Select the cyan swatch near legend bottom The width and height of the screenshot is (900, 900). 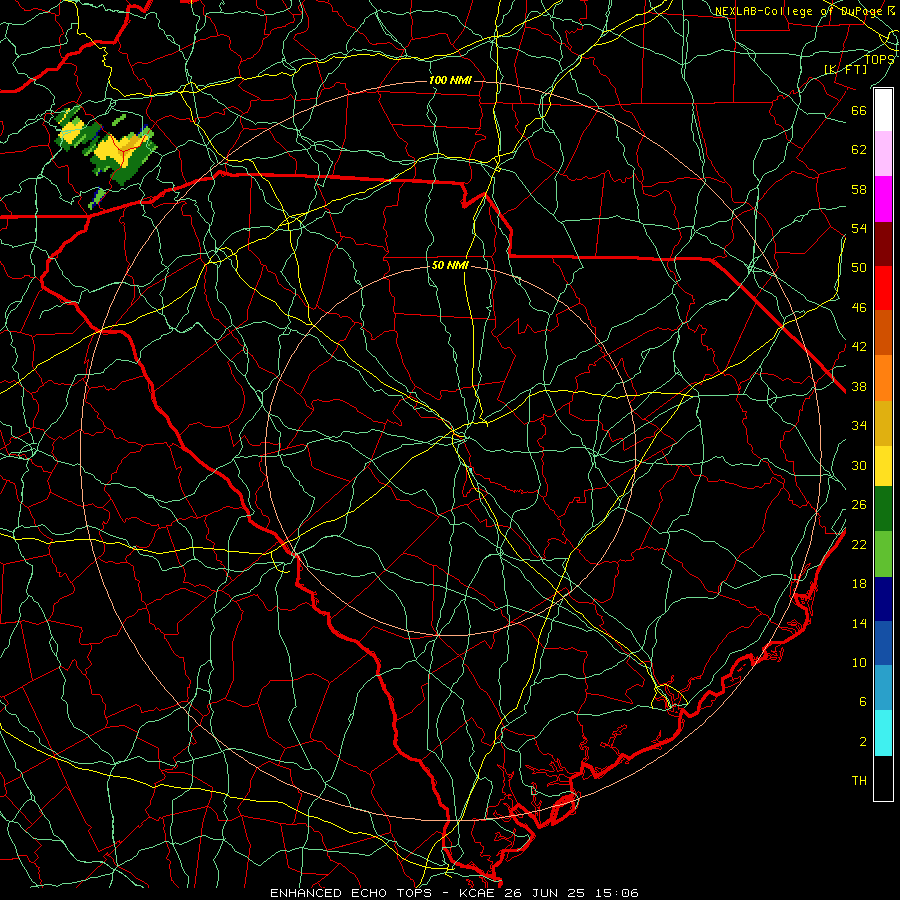[883, 733]
